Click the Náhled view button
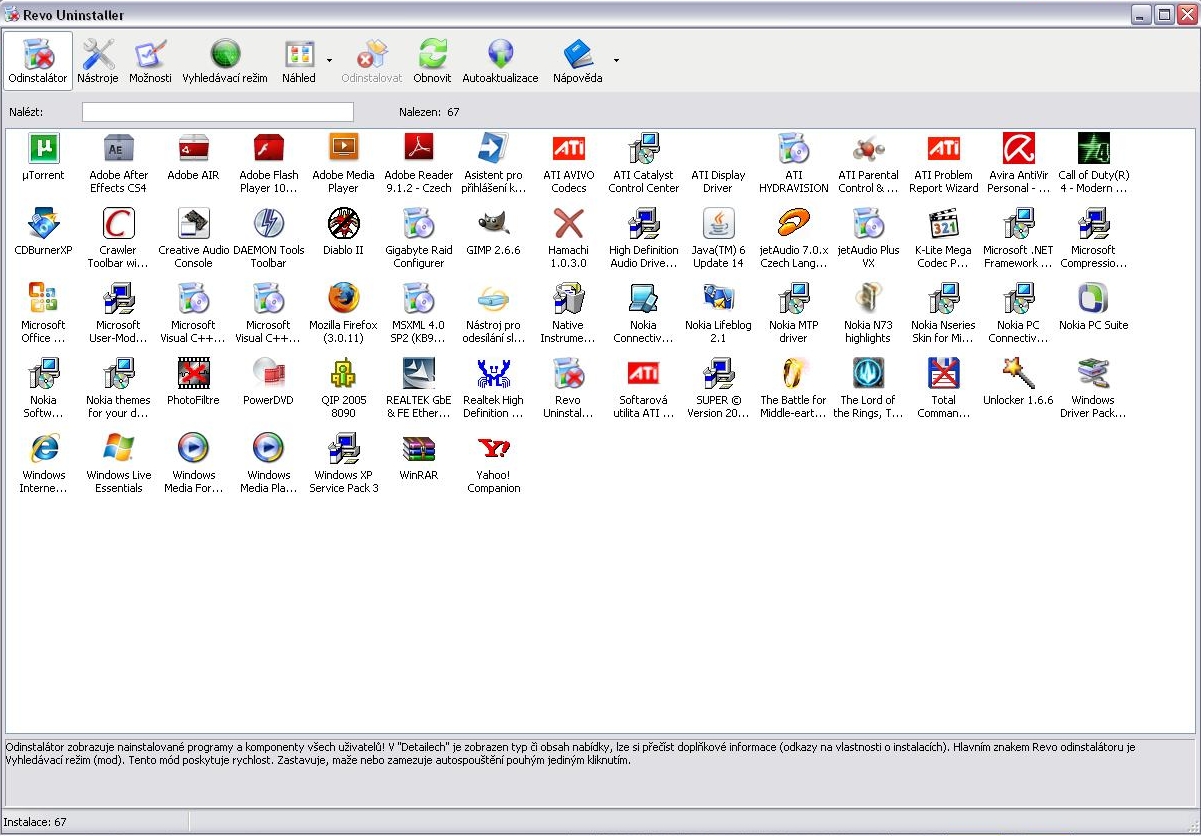 (x=299, y=61)
